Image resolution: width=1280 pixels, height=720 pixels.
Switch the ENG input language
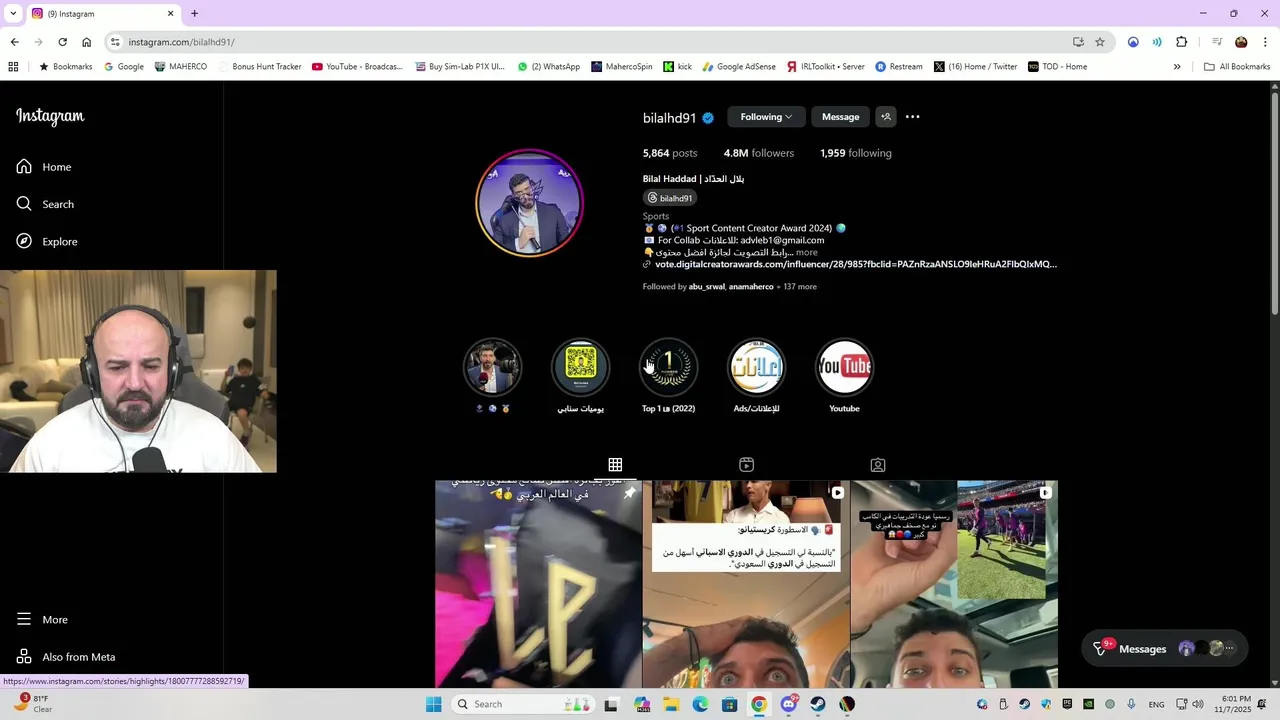point(1156,704)
